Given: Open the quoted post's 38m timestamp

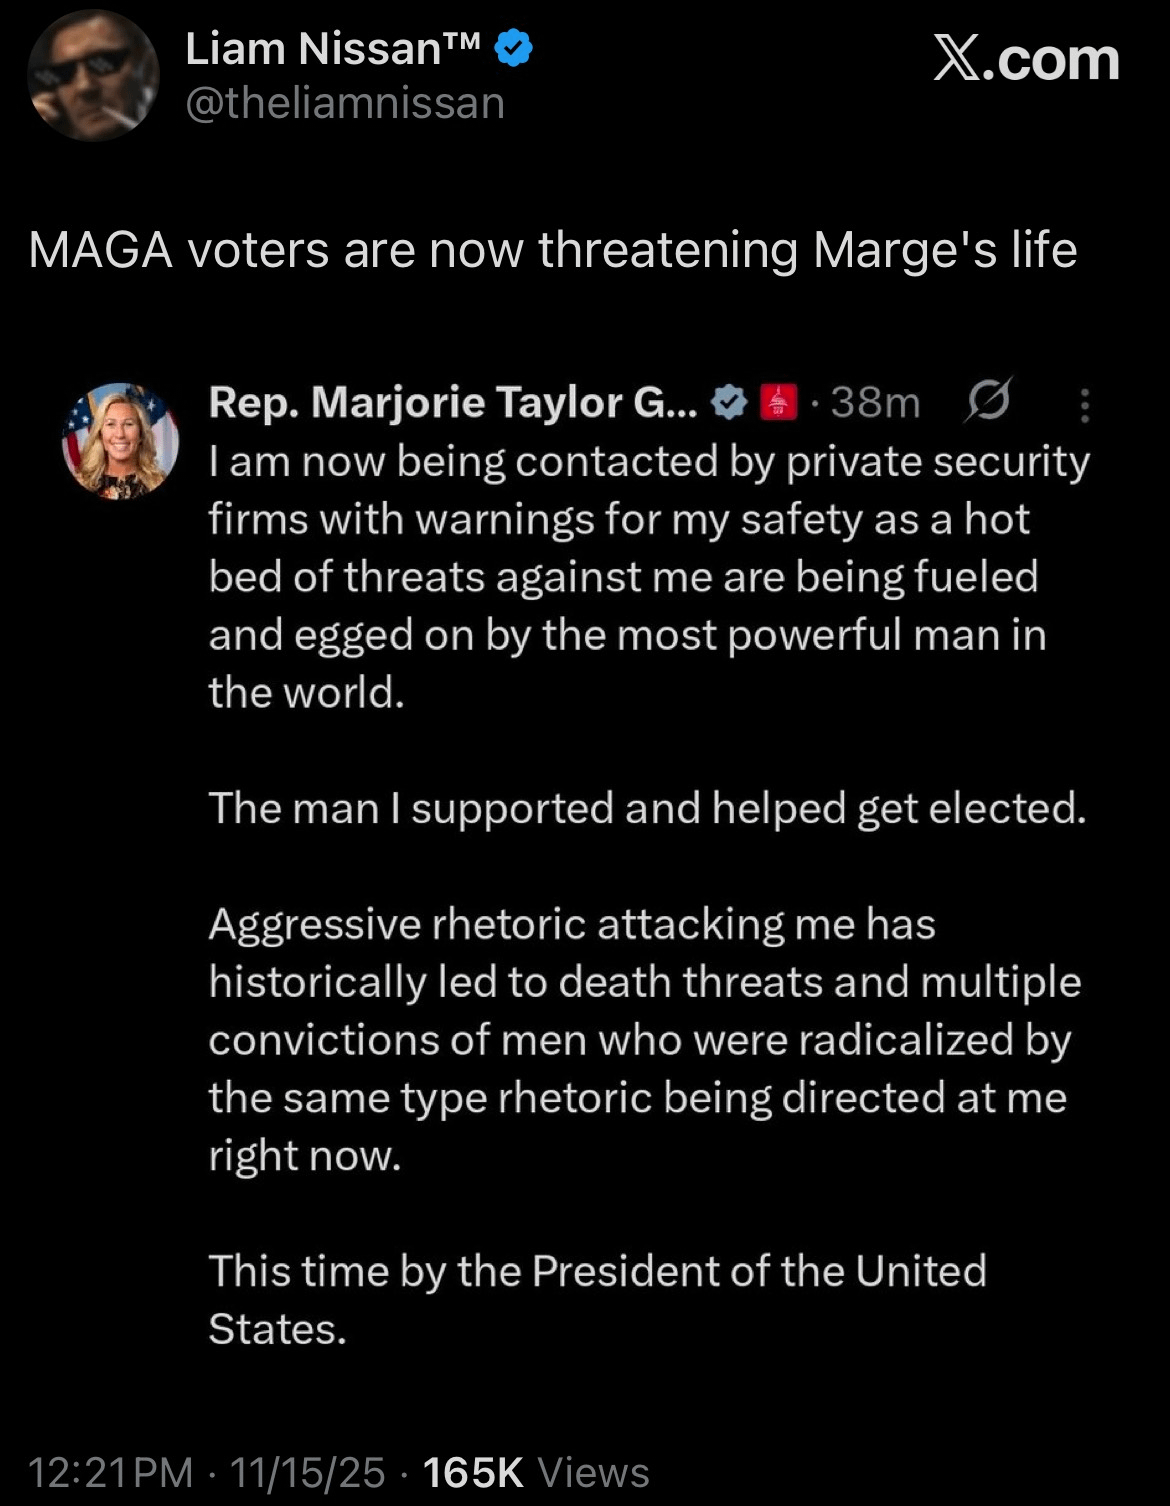Looking at the screenshot, I should point(875,402).
